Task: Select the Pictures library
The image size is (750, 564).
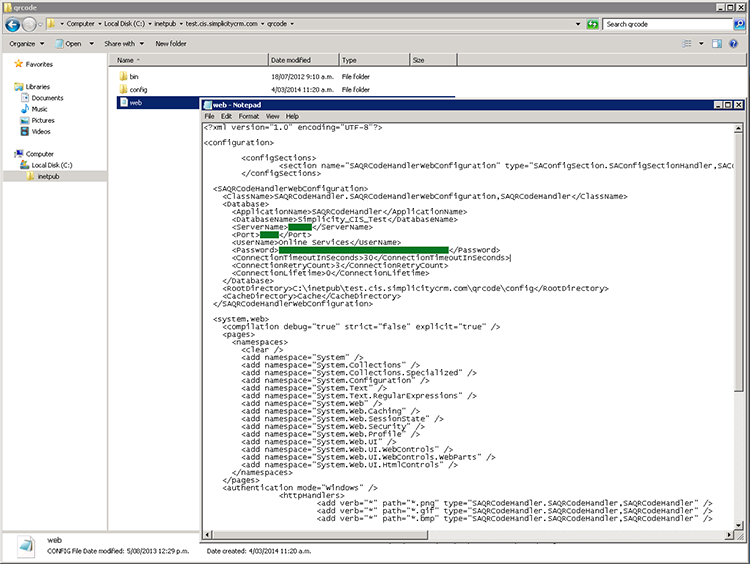Action: 43,121
